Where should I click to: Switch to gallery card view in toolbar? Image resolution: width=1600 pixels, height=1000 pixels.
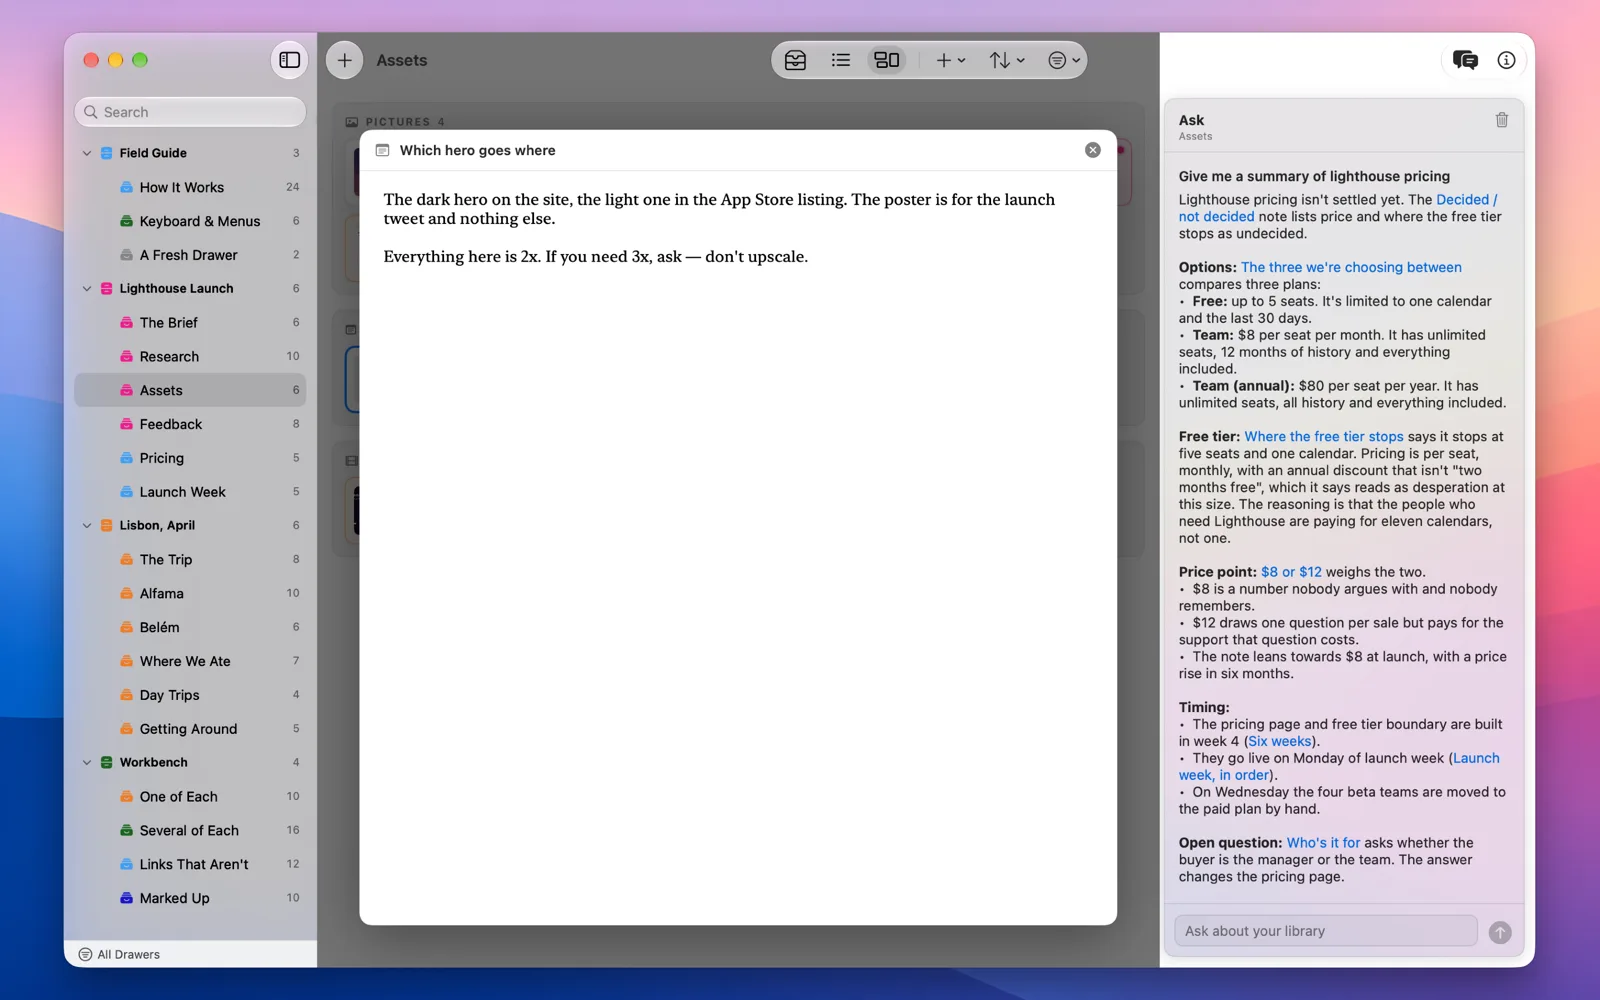click(x=886, y=60)
